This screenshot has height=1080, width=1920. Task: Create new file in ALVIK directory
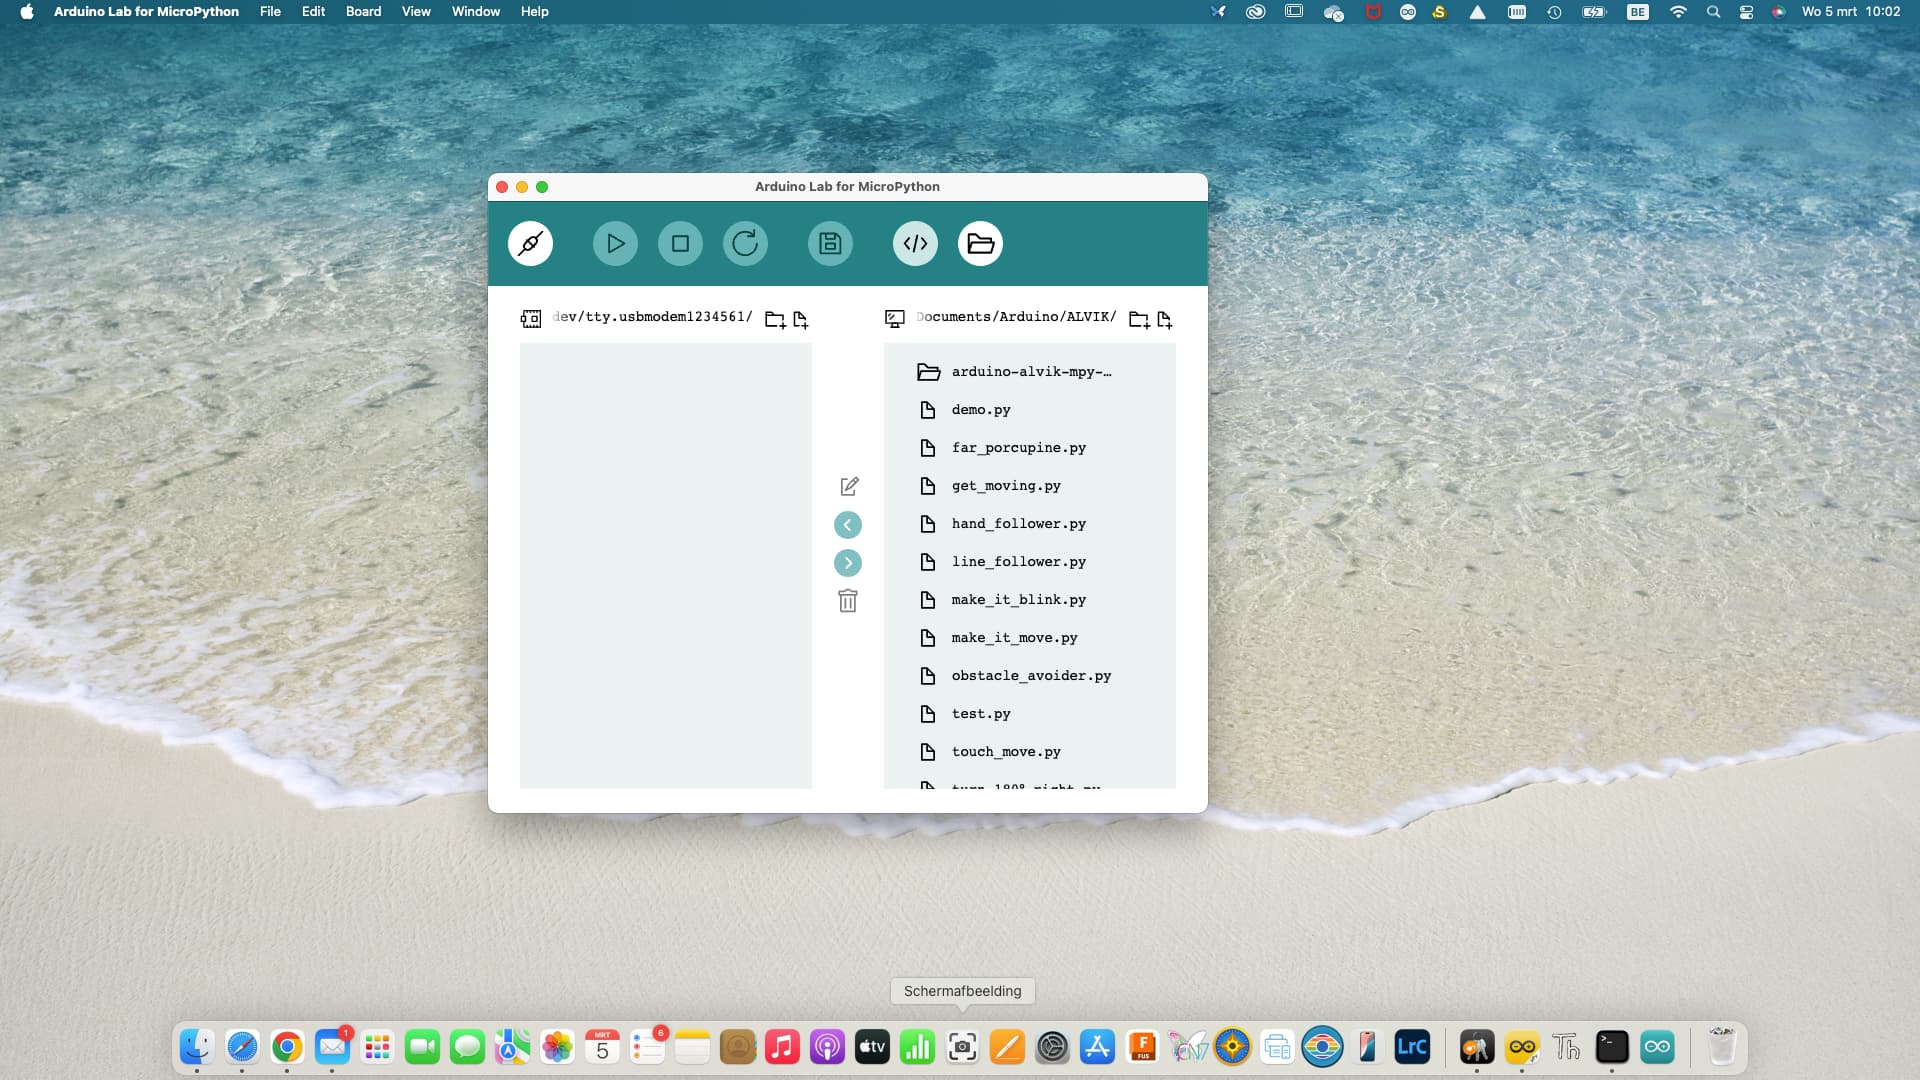[1165, 319]
